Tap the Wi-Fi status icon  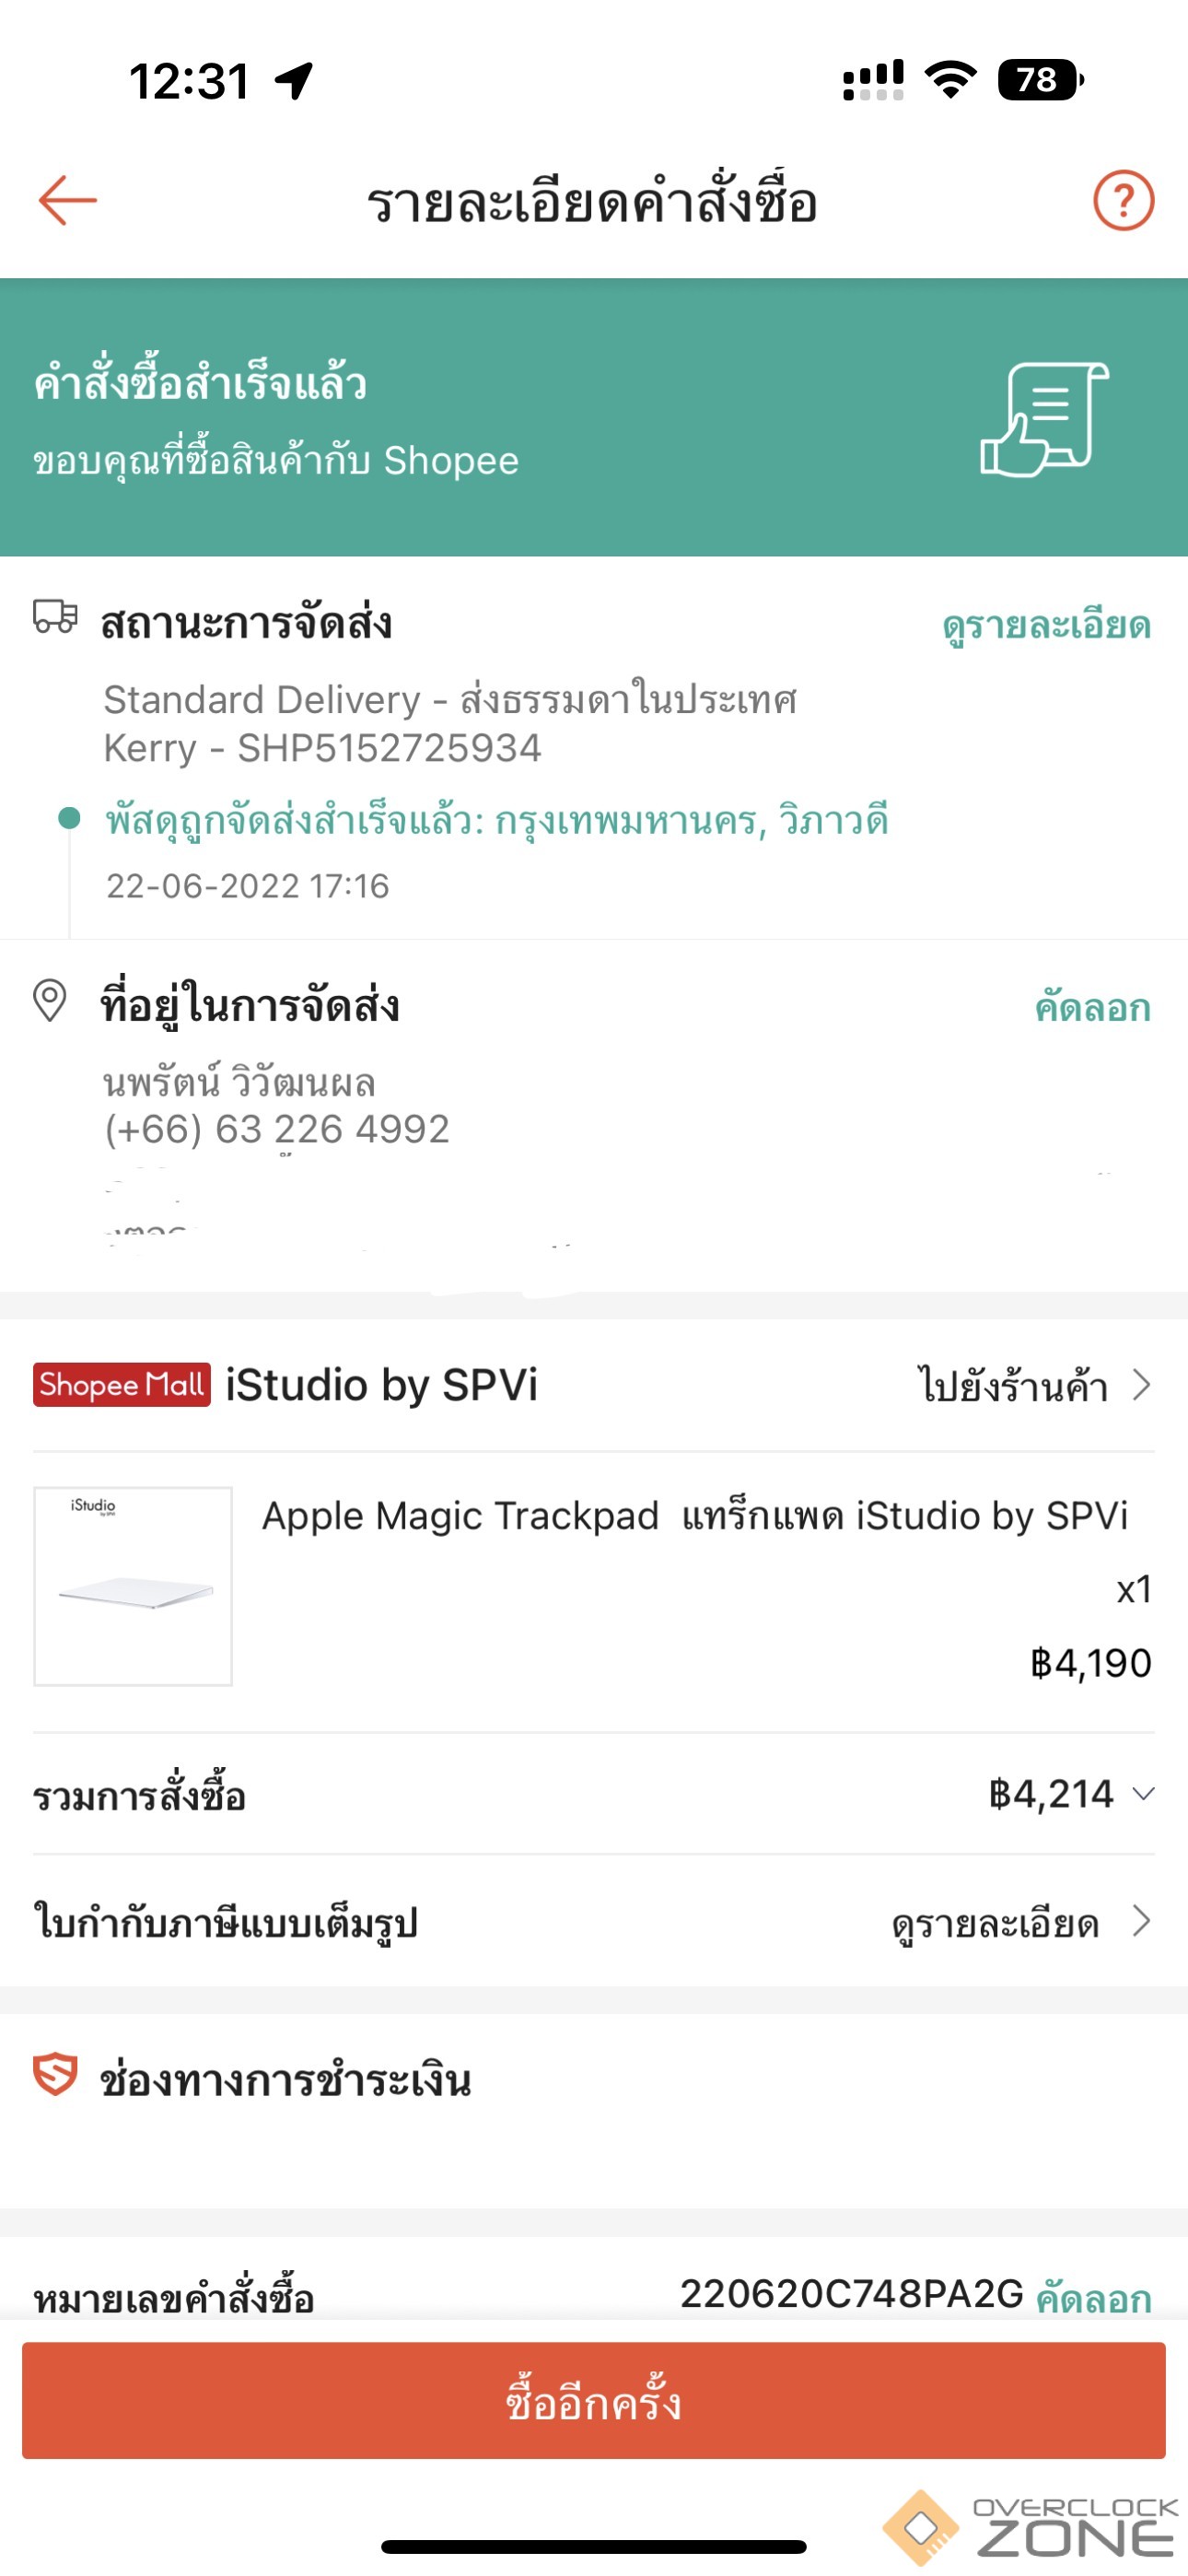coord(950,80)
